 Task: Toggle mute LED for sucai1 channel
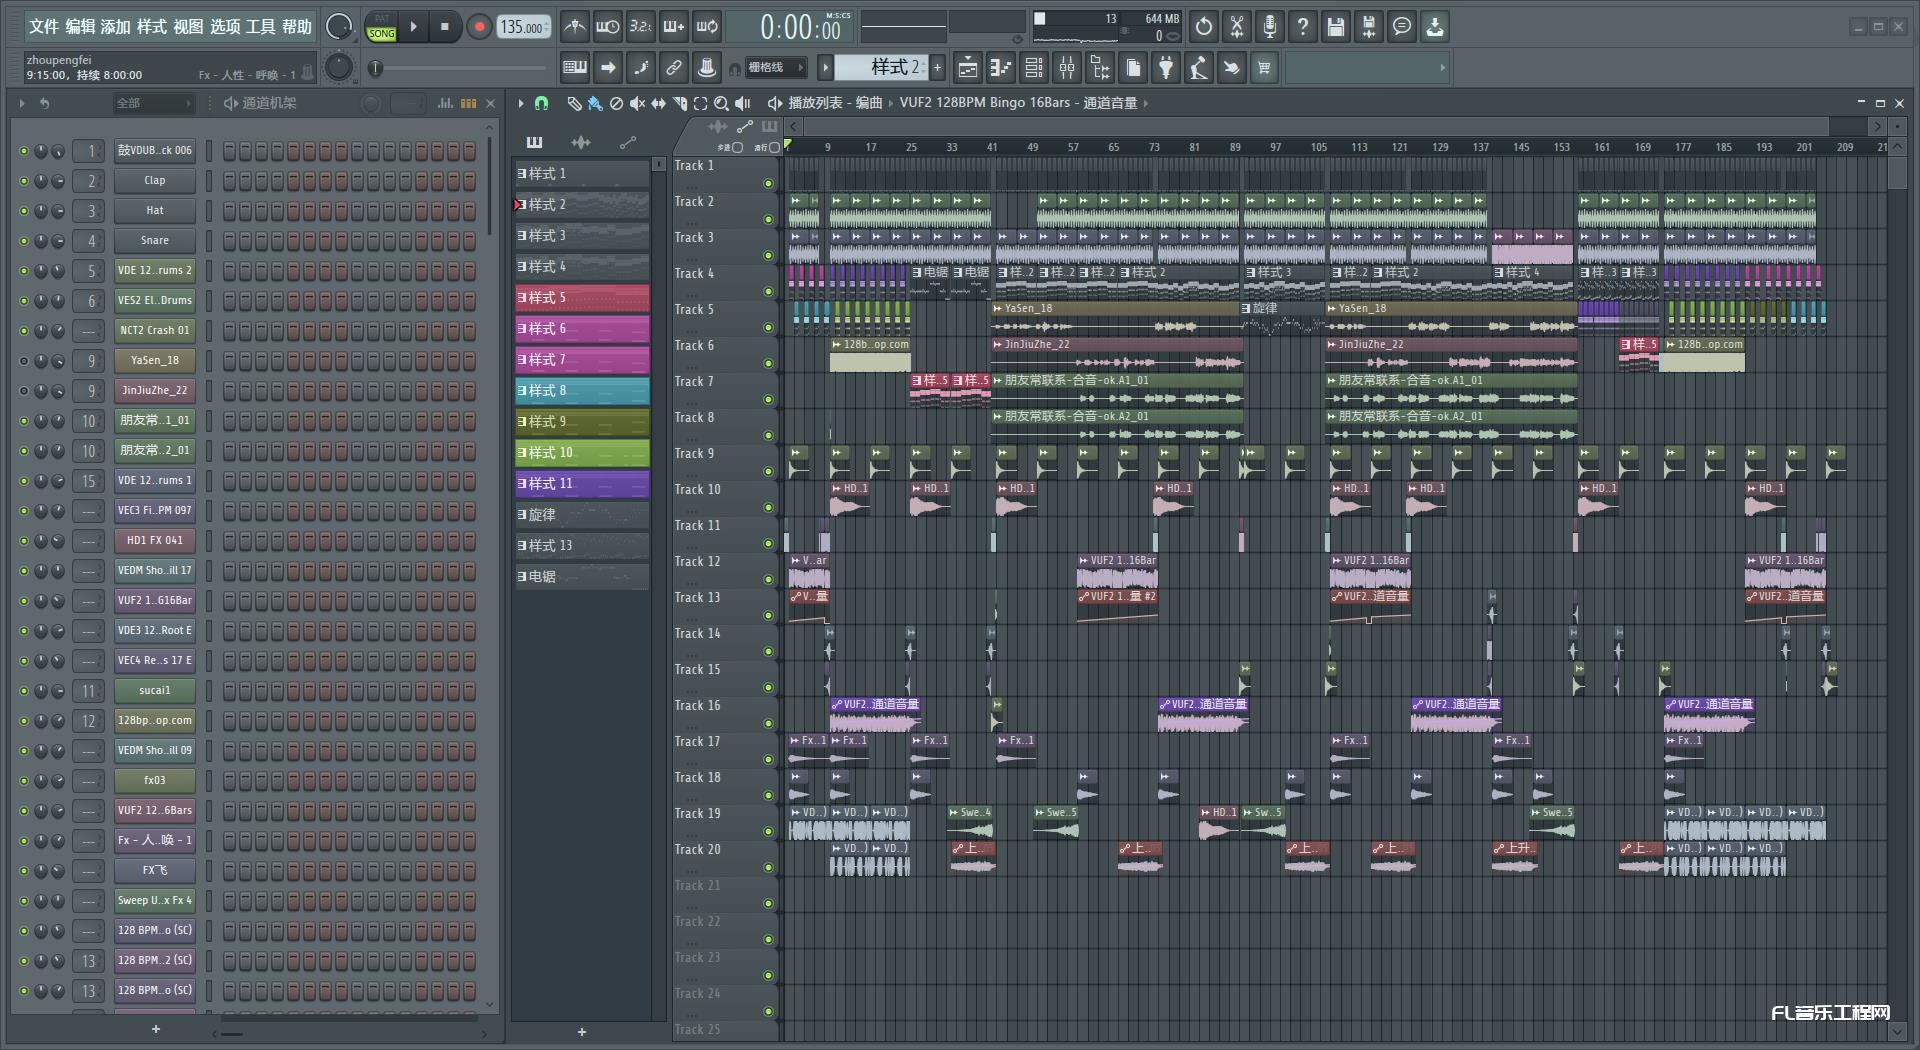[x=24, y=691]
